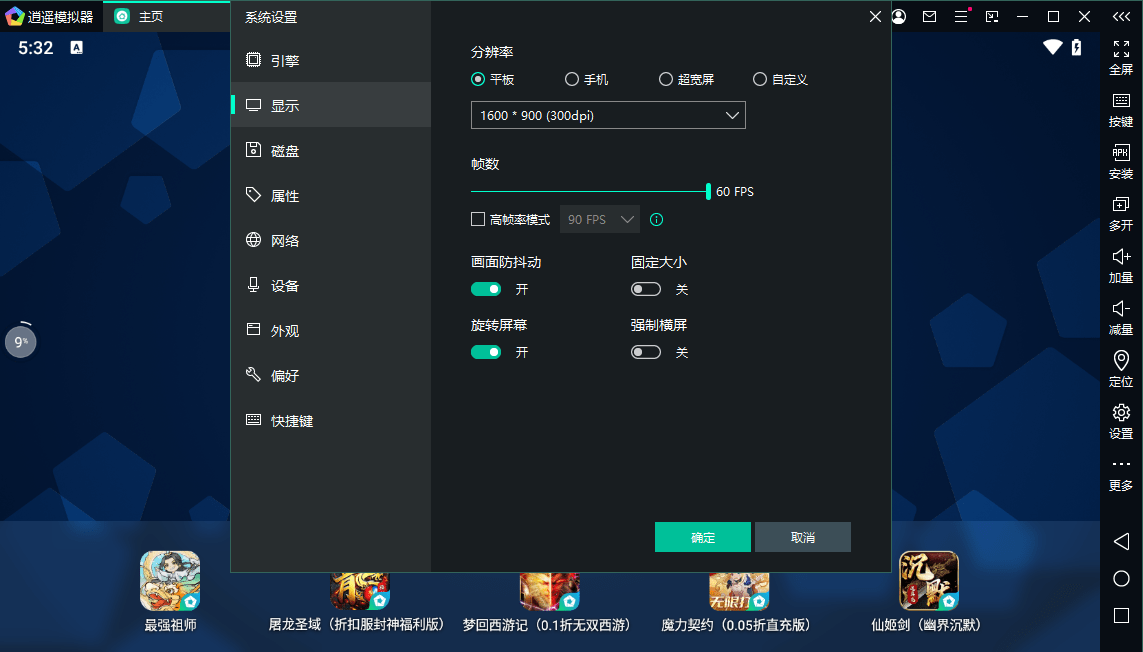The height and width of the screenshot is (652, 1143).
Task: Click the account avatar icon
Action: click(x=898, y=16)
